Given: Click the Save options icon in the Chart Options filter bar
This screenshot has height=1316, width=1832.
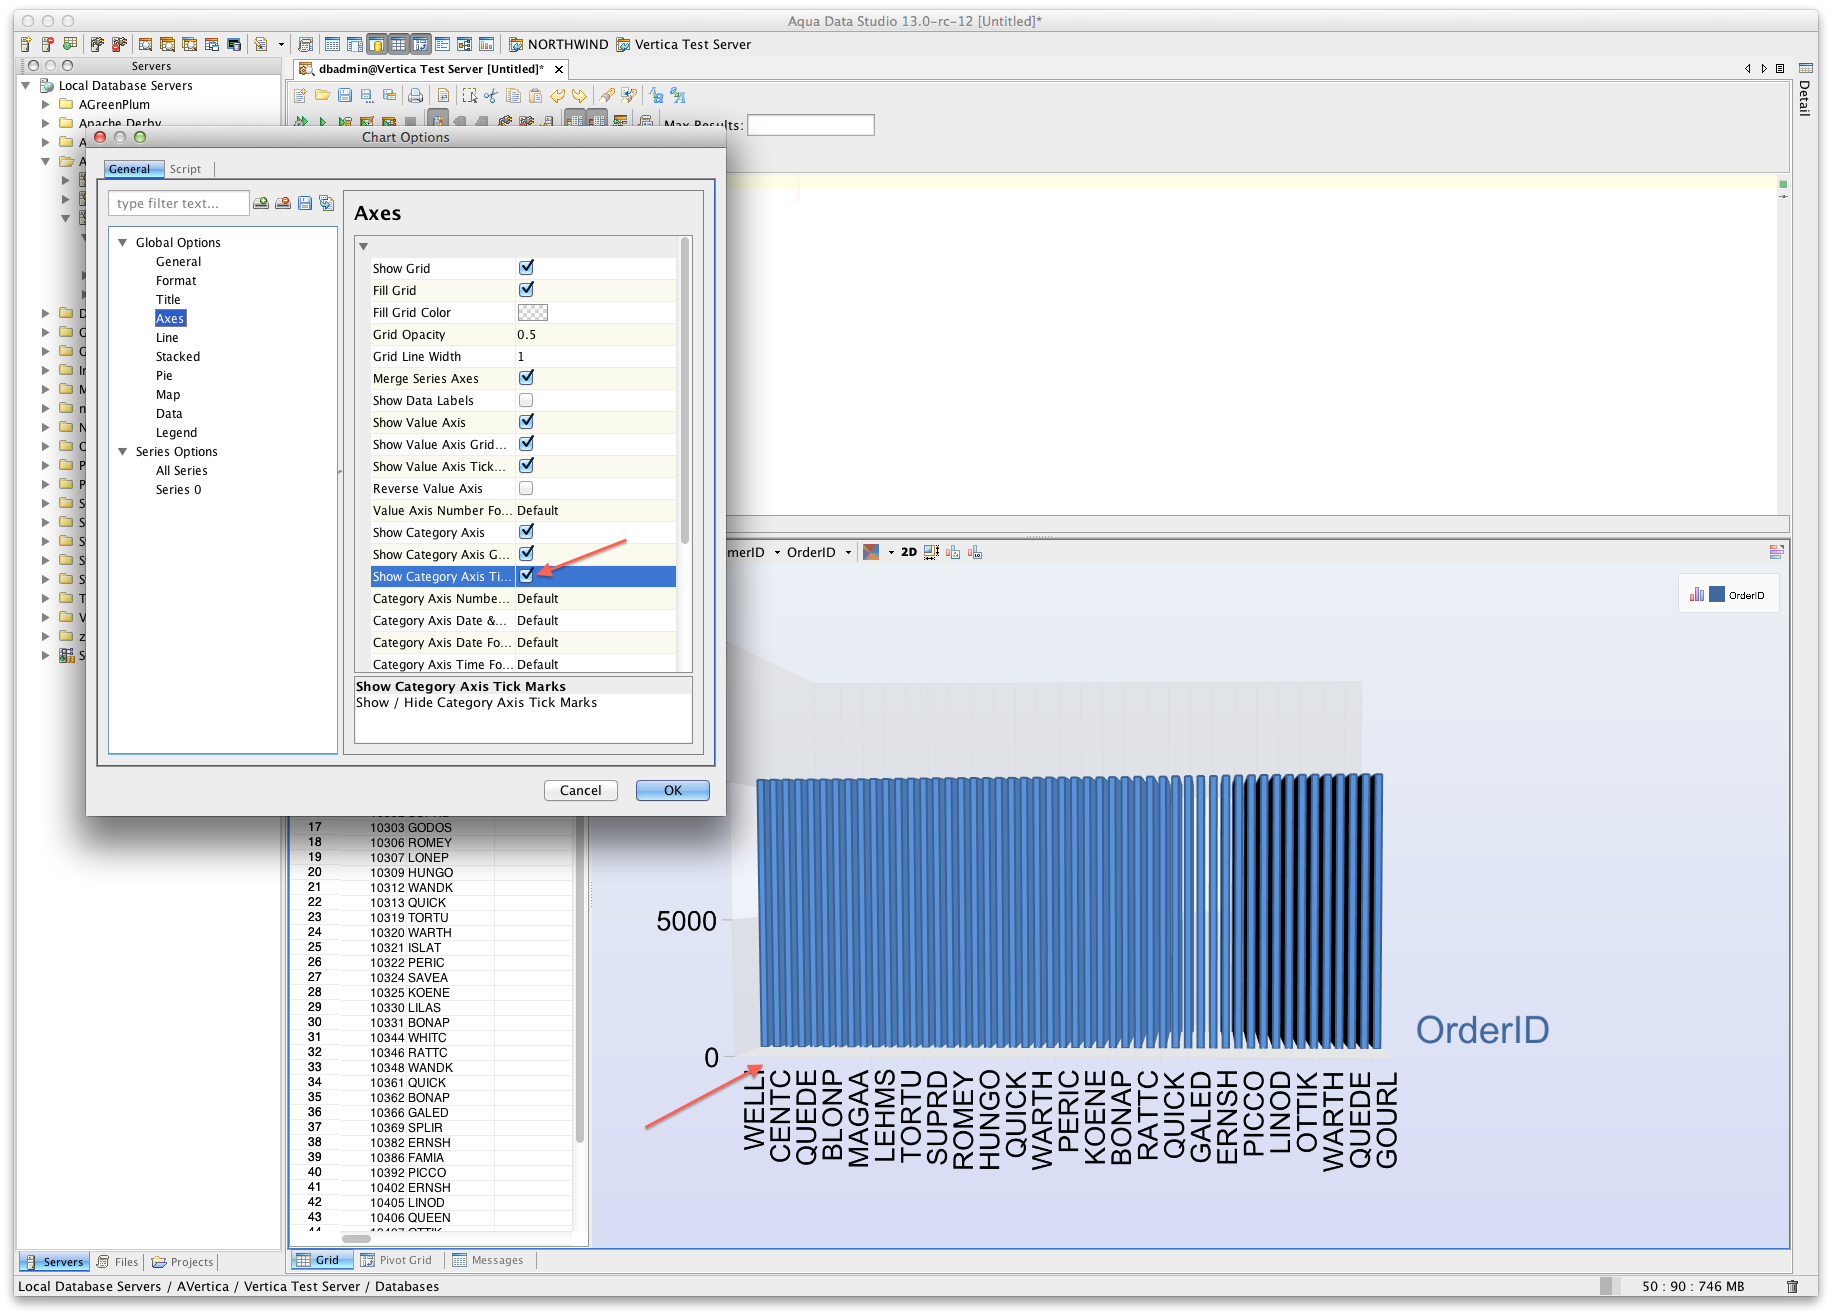Looking at the screenshot, I should point(305,203).
